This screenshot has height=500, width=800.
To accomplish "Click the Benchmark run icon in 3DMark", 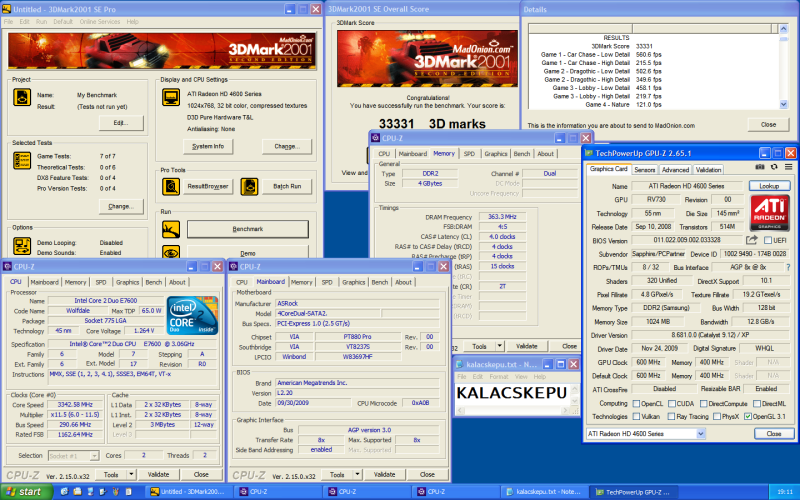I will pos(171,230).
